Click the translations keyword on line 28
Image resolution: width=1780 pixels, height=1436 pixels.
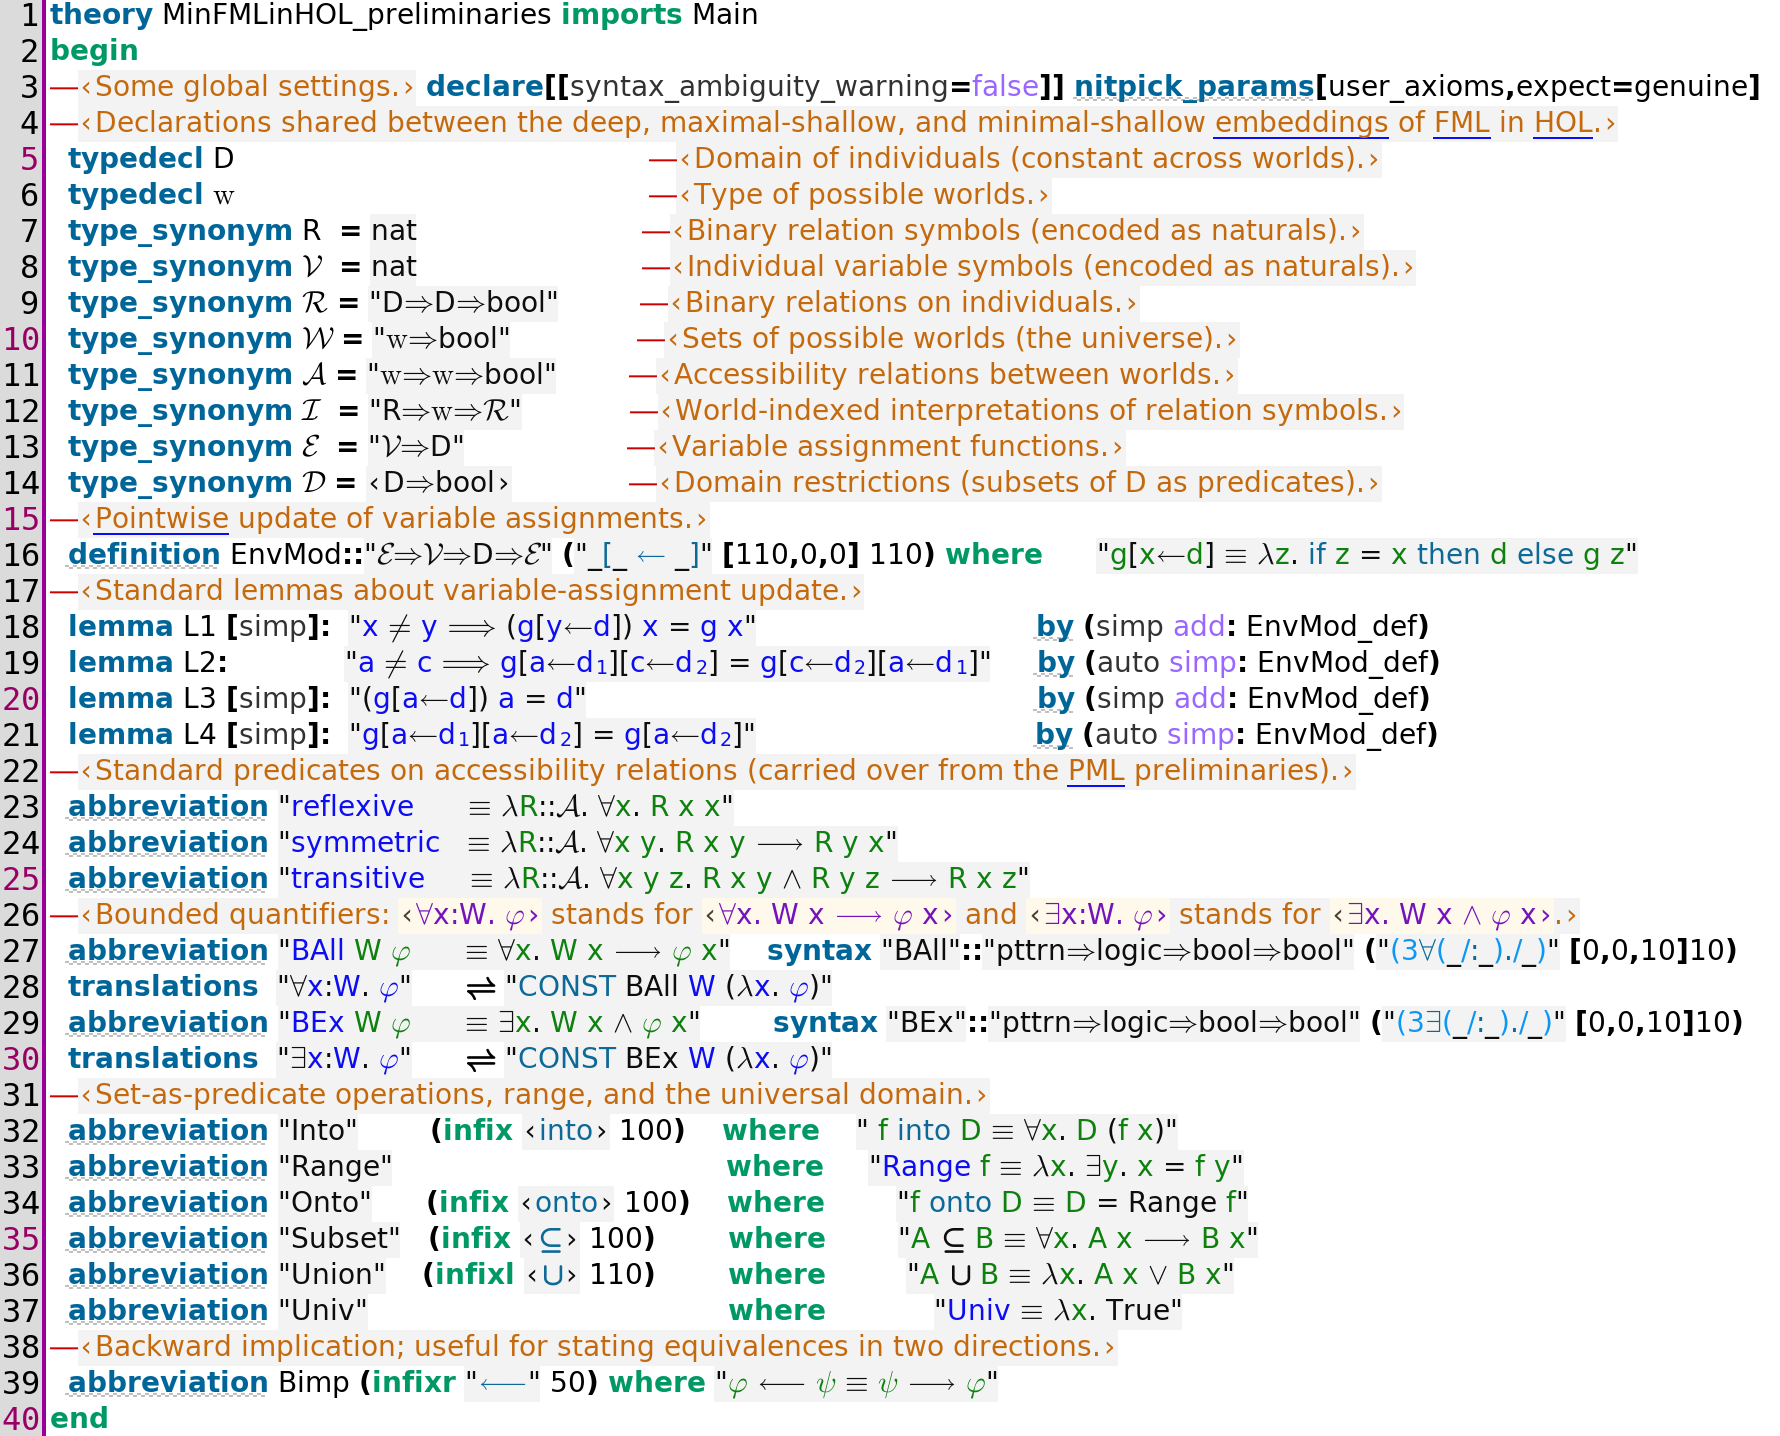(163, 987)
